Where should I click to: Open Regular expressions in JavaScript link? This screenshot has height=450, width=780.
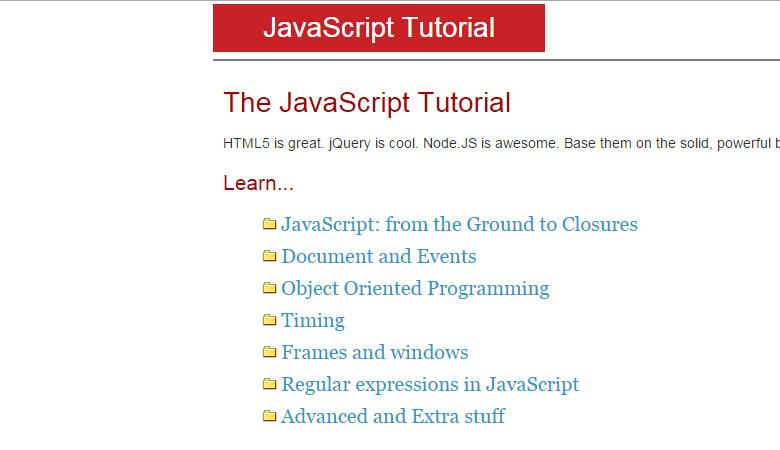click(430, 385)
